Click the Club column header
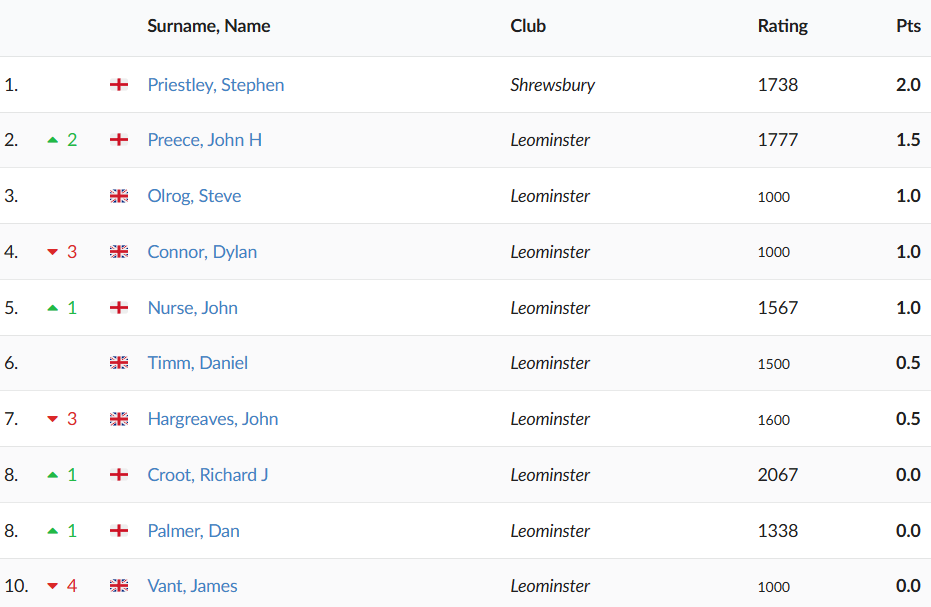 click(528, 26)
